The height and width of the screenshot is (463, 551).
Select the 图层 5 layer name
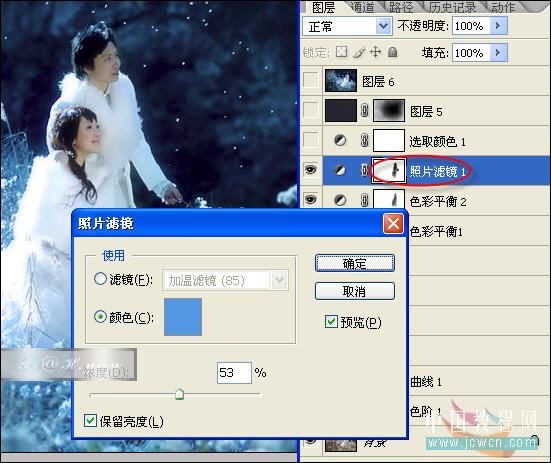tap(426, 112)
